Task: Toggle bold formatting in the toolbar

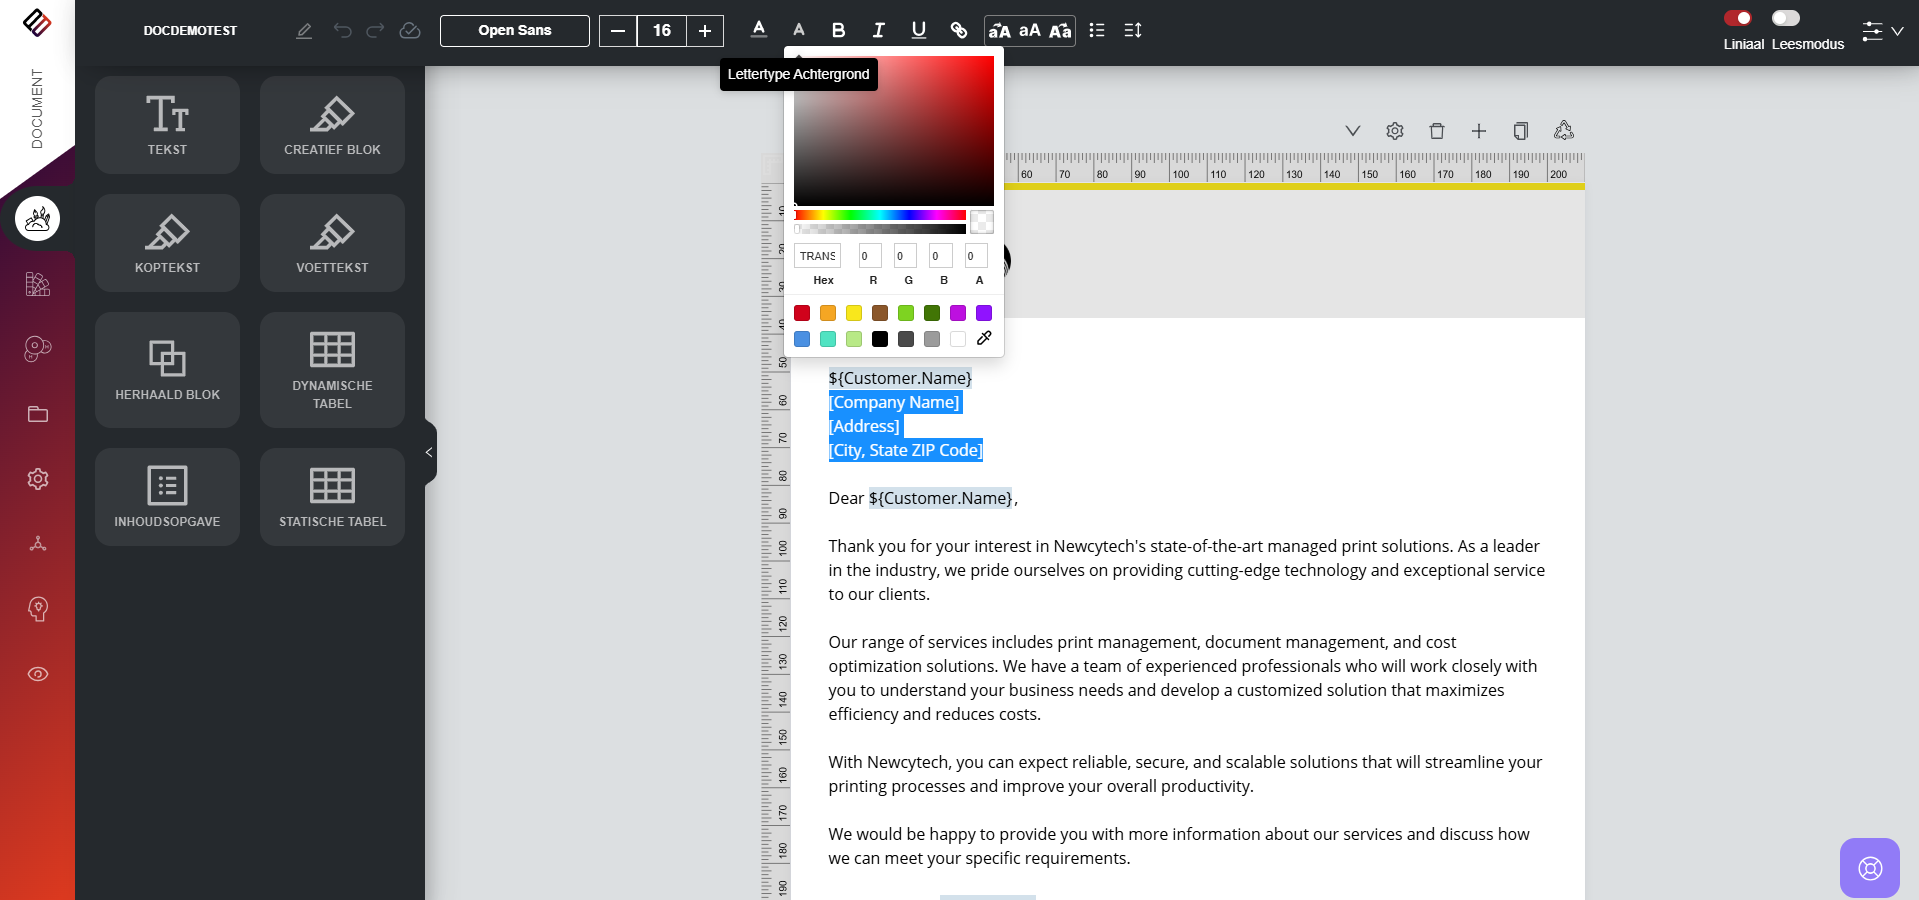Action: [838, 30]
